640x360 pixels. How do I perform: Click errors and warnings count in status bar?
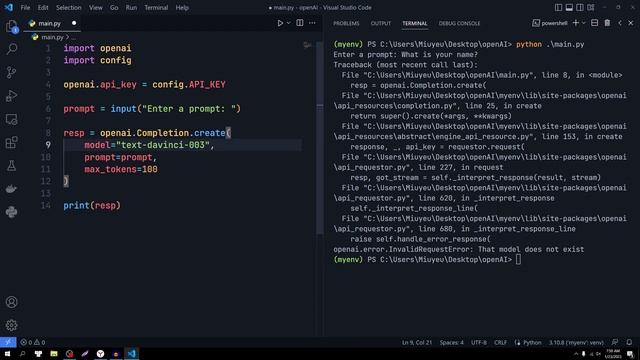pyautogui.click(x=33, y=342)
